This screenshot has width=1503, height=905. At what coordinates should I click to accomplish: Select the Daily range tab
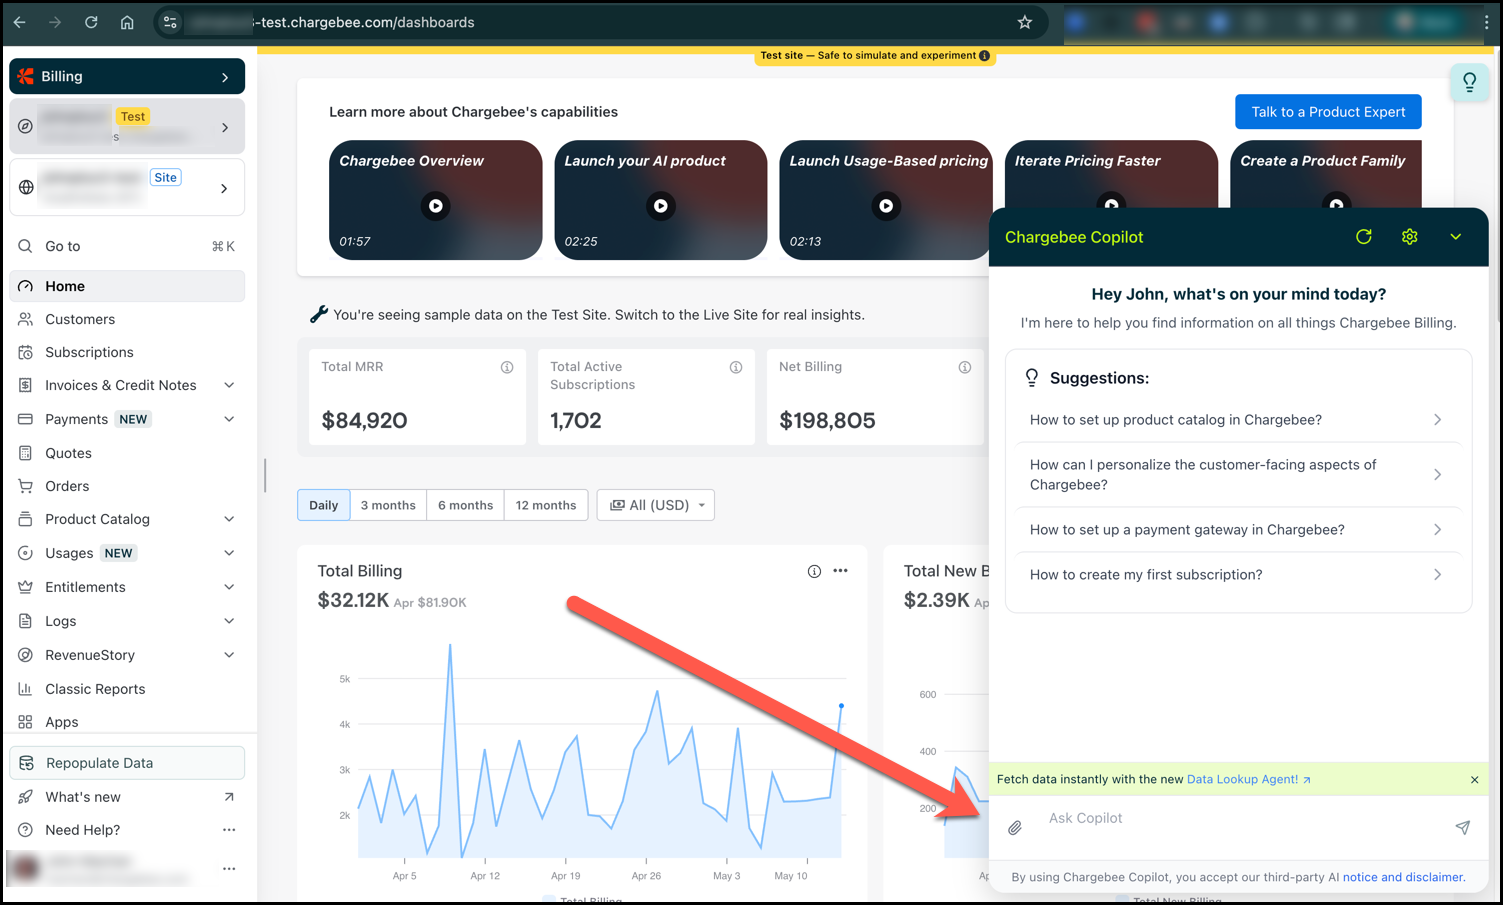pyautogui.click(x=324, y=505)
